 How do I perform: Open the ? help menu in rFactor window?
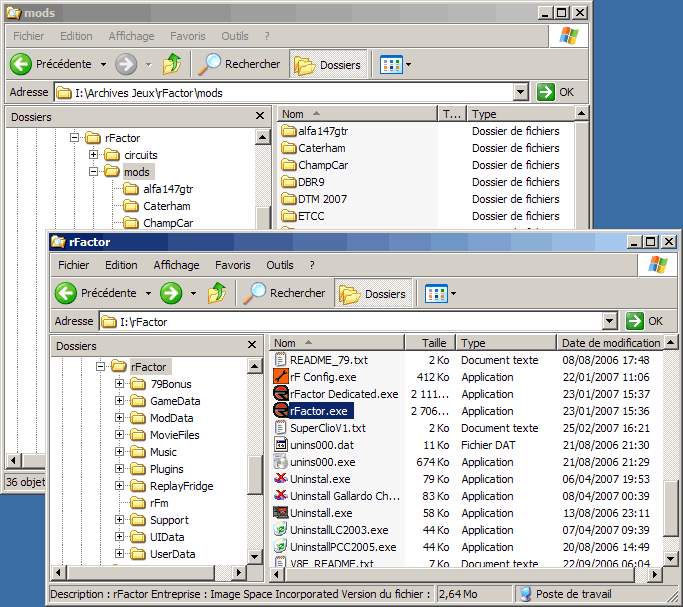click(311, 265)
